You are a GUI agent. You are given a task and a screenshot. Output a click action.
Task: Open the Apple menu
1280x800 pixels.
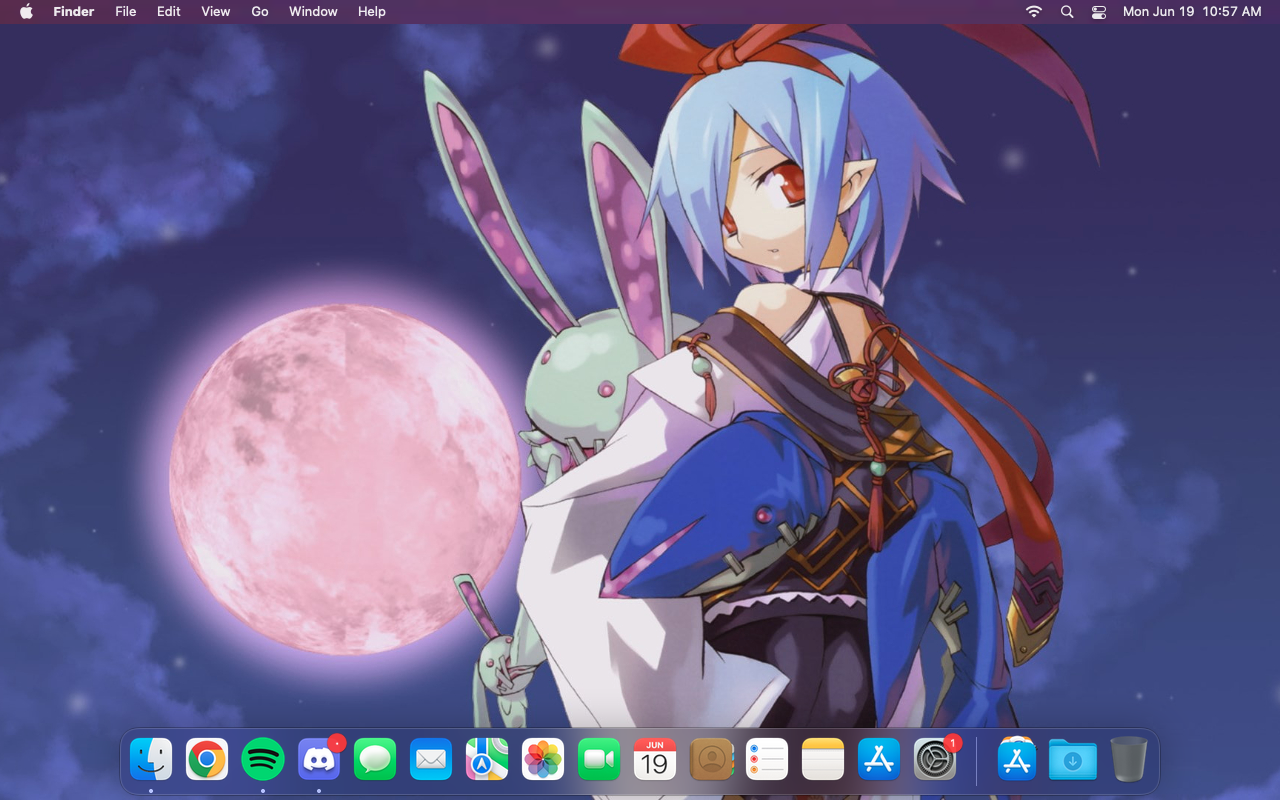pyautogui.click(x=27, y=11)
